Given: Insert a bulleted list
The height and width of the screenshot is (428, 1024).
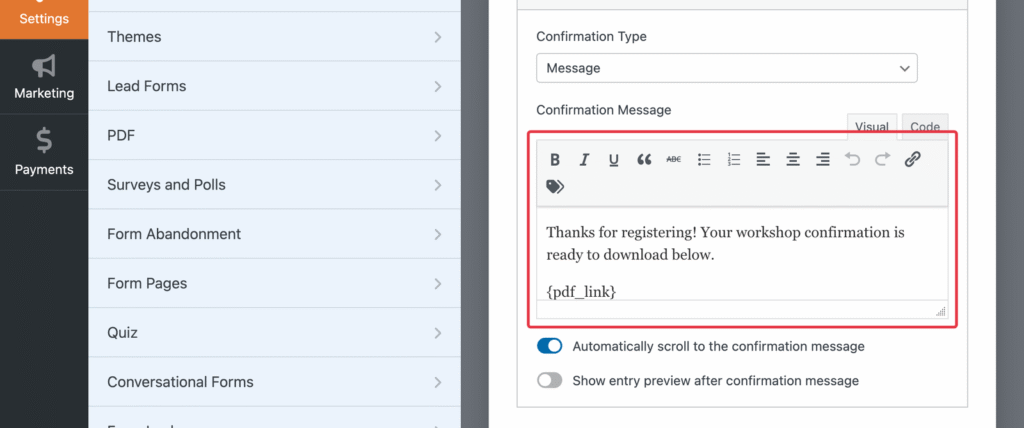Looking at the screenshot, I should (x=704, y=159).
